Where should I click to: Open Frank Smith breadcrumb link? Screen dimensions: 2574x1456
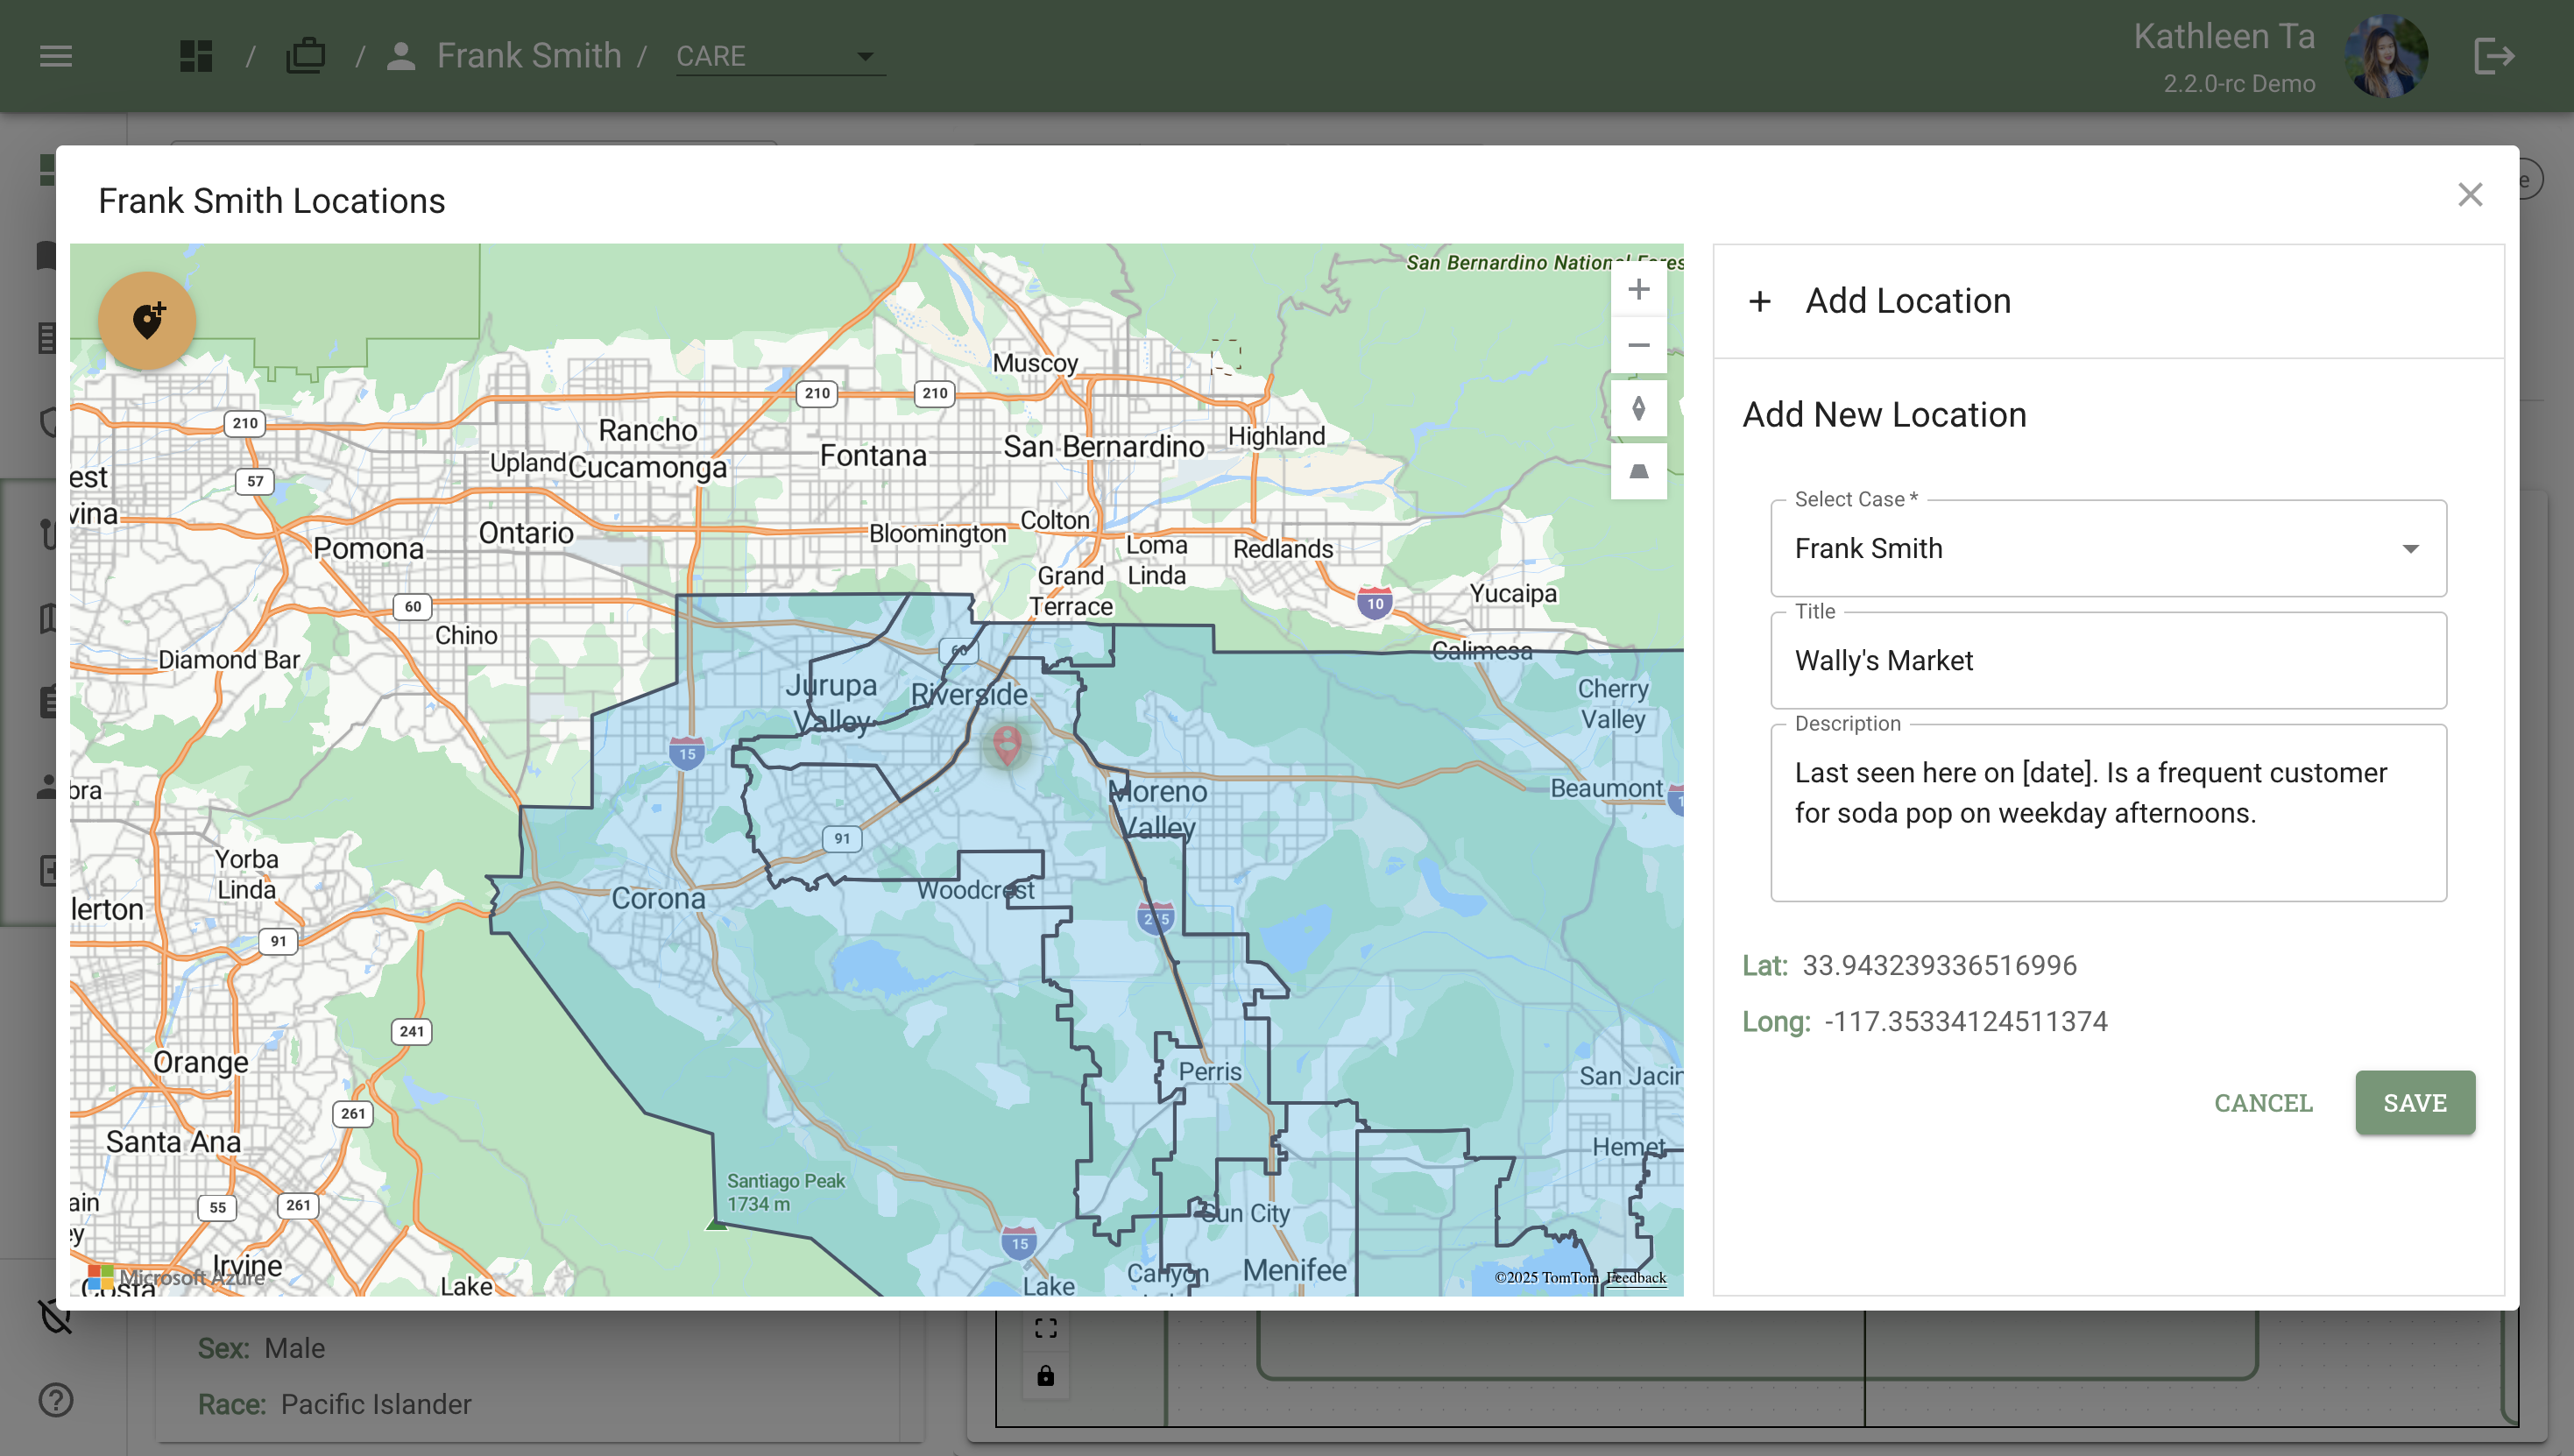point(527,56)
